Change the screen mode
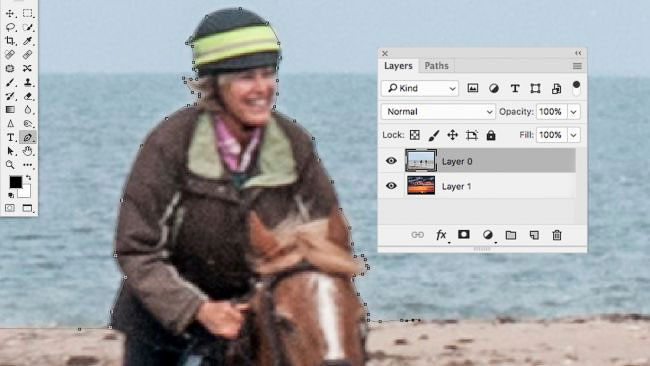 (x=27, y=208)
